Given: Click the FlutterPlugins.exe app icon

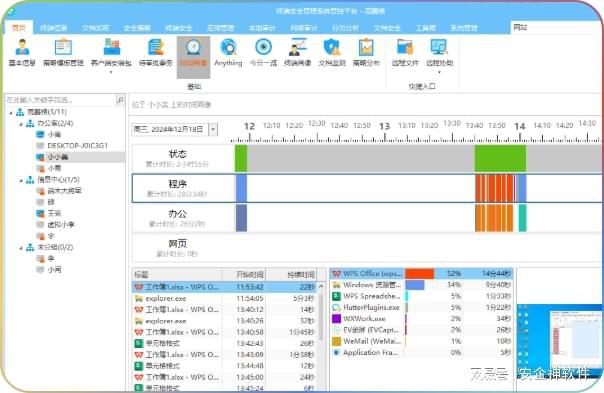Looking at the screenshot, I should tap(336, 307).
